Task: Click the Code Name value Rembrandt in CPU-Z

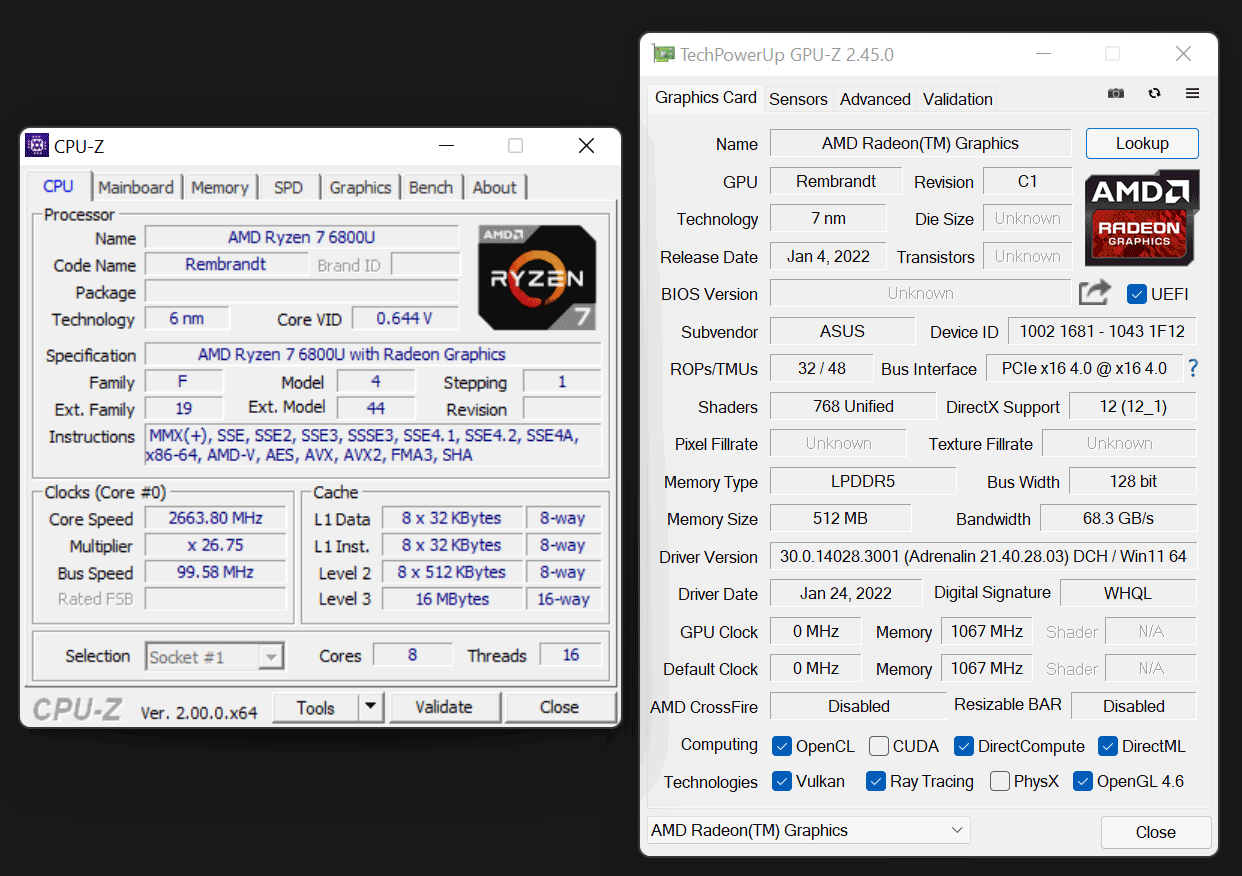Action: [227, 264]
